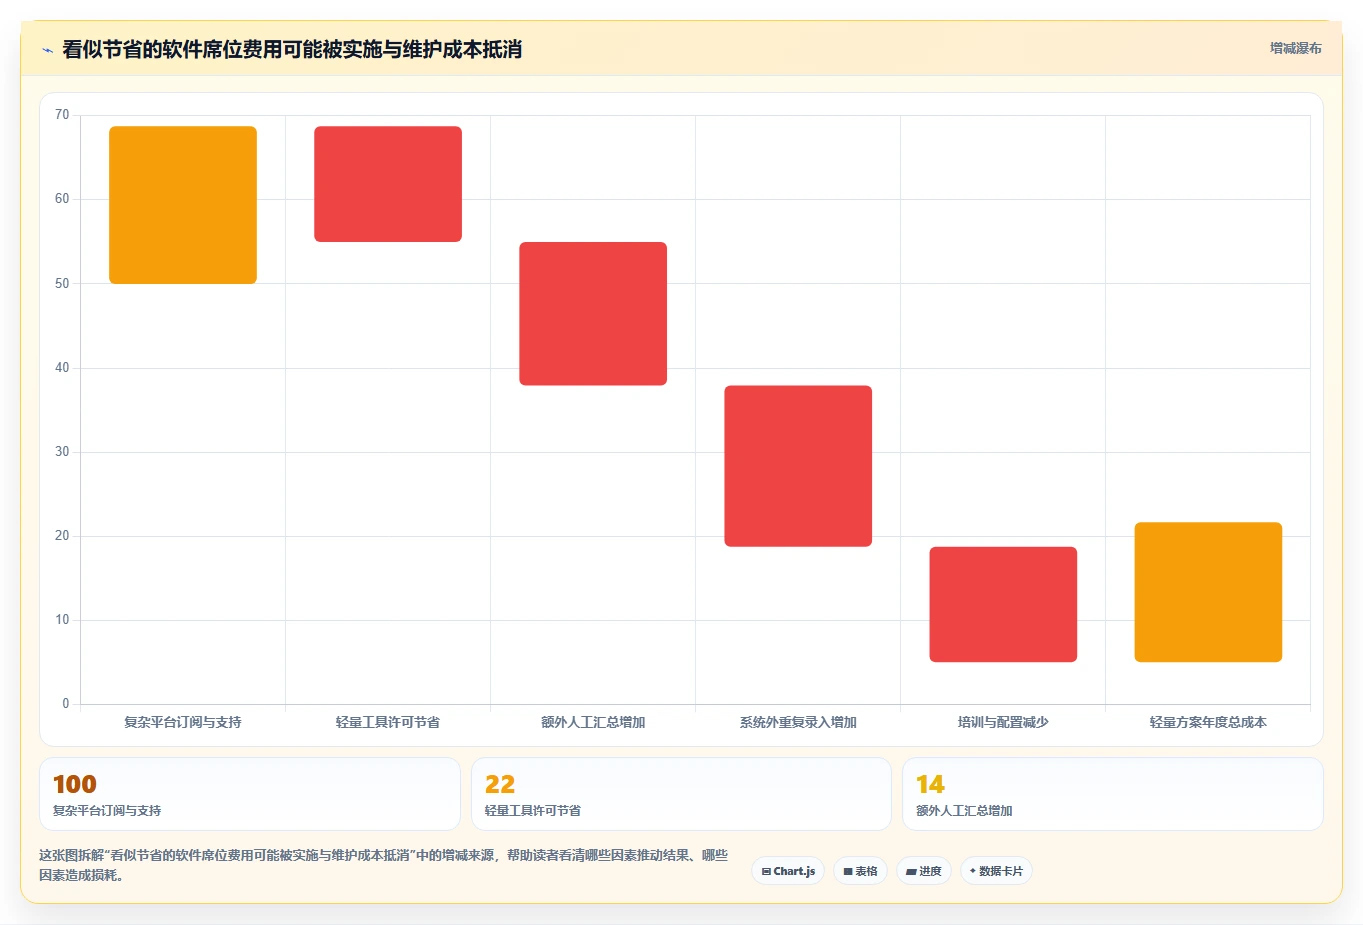Click the y-axis tick label 0
1363x925 pixels.
[x=66, y=704]
